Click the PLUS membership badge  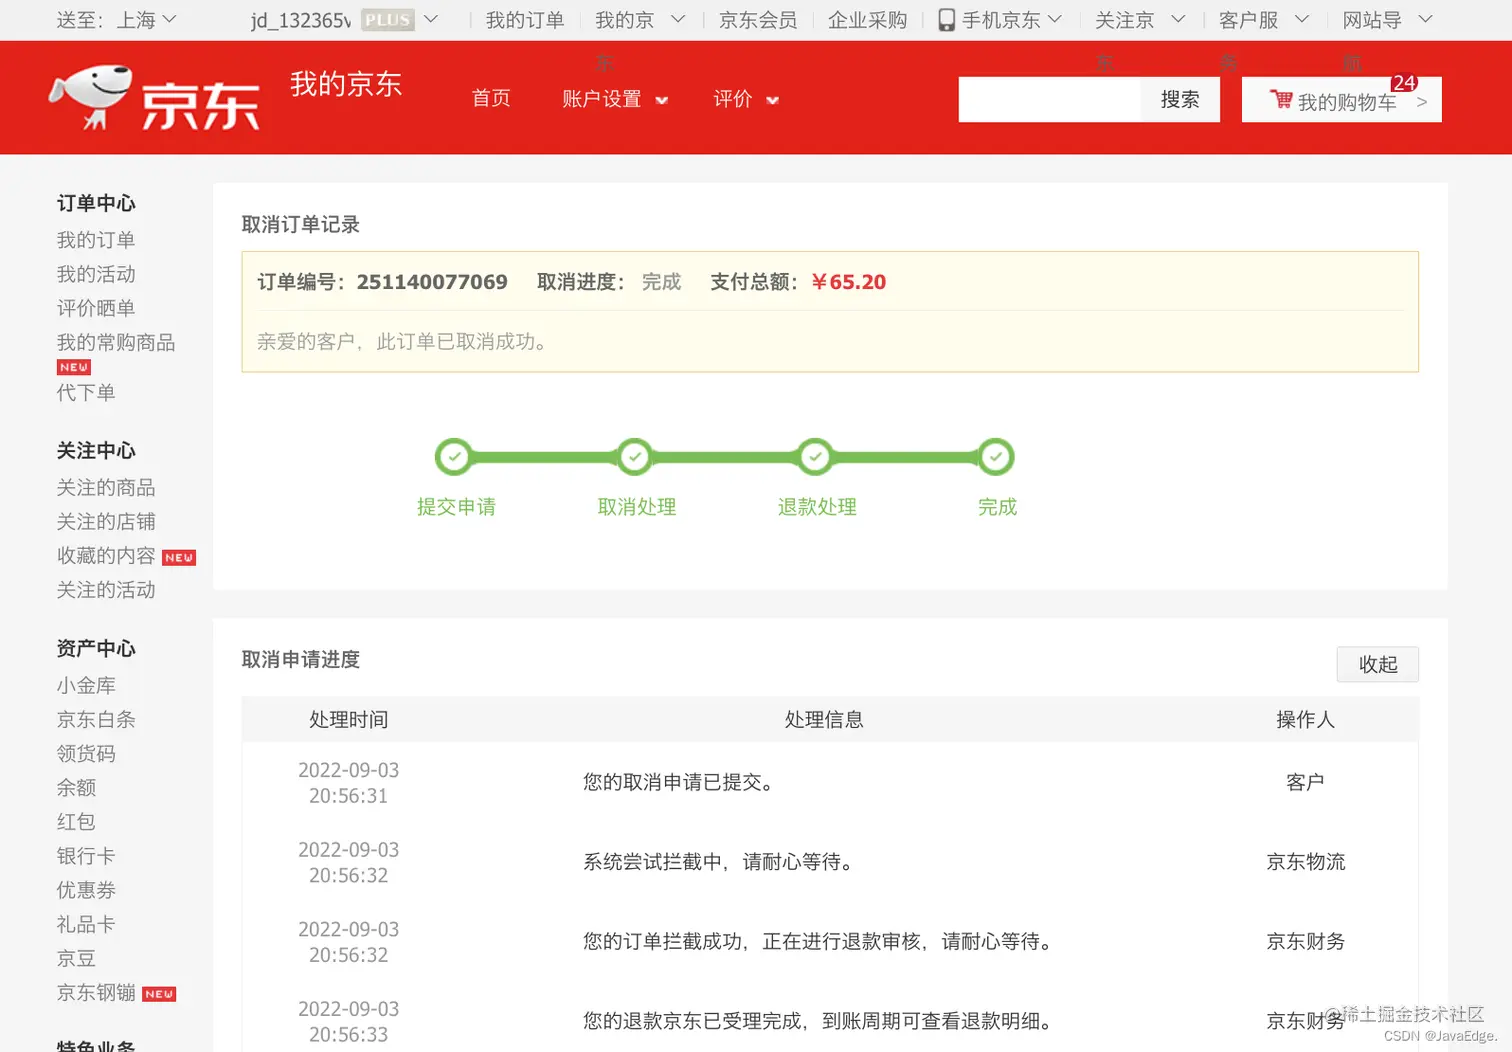click(388, 20)
